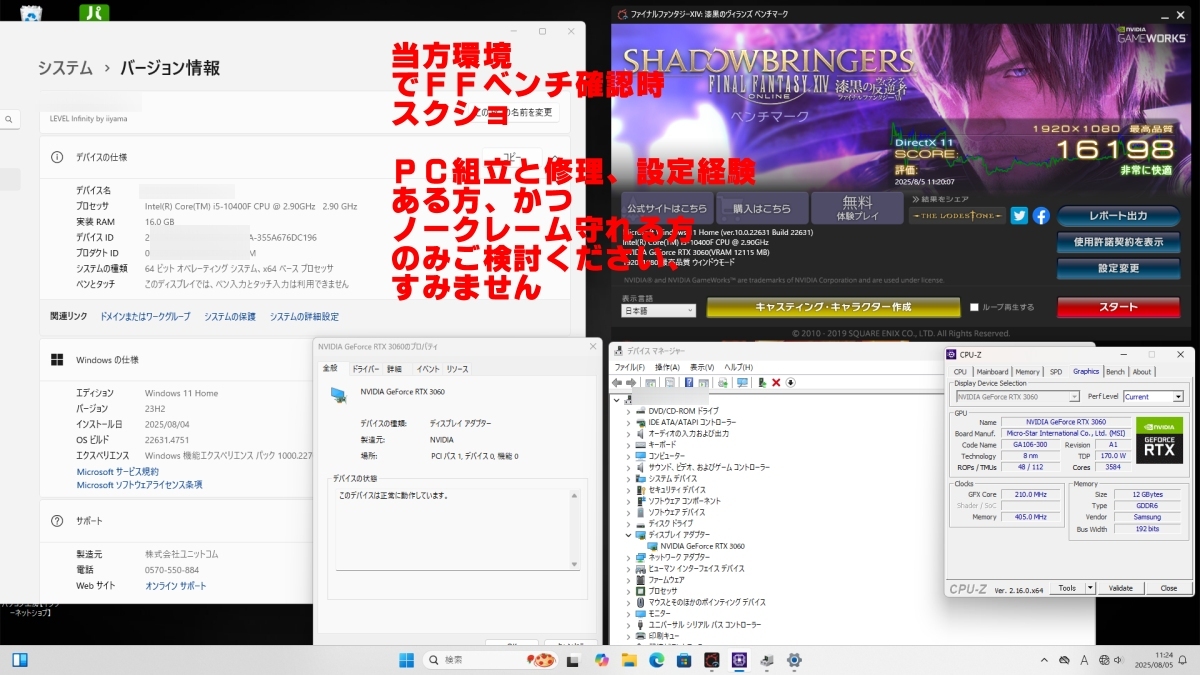Open Perf Level Current dropdown in CPU-Z
The width and height of the screenshot is (1200, 675).
click(1153, 397)
